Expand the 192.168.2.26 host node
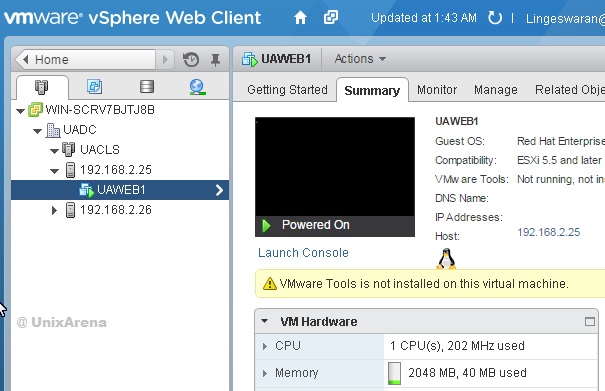The height and width of the screenshot is (391, 605). click(54, 210)
